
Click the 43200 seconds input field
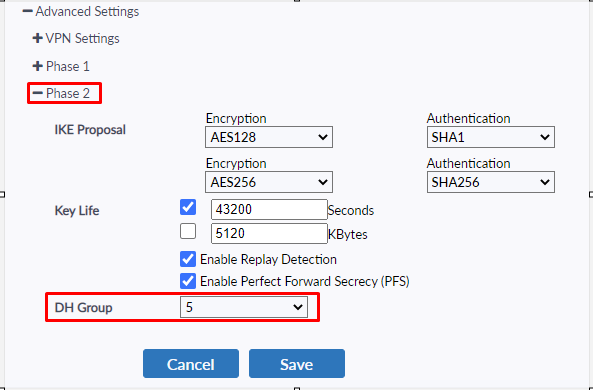269,210
